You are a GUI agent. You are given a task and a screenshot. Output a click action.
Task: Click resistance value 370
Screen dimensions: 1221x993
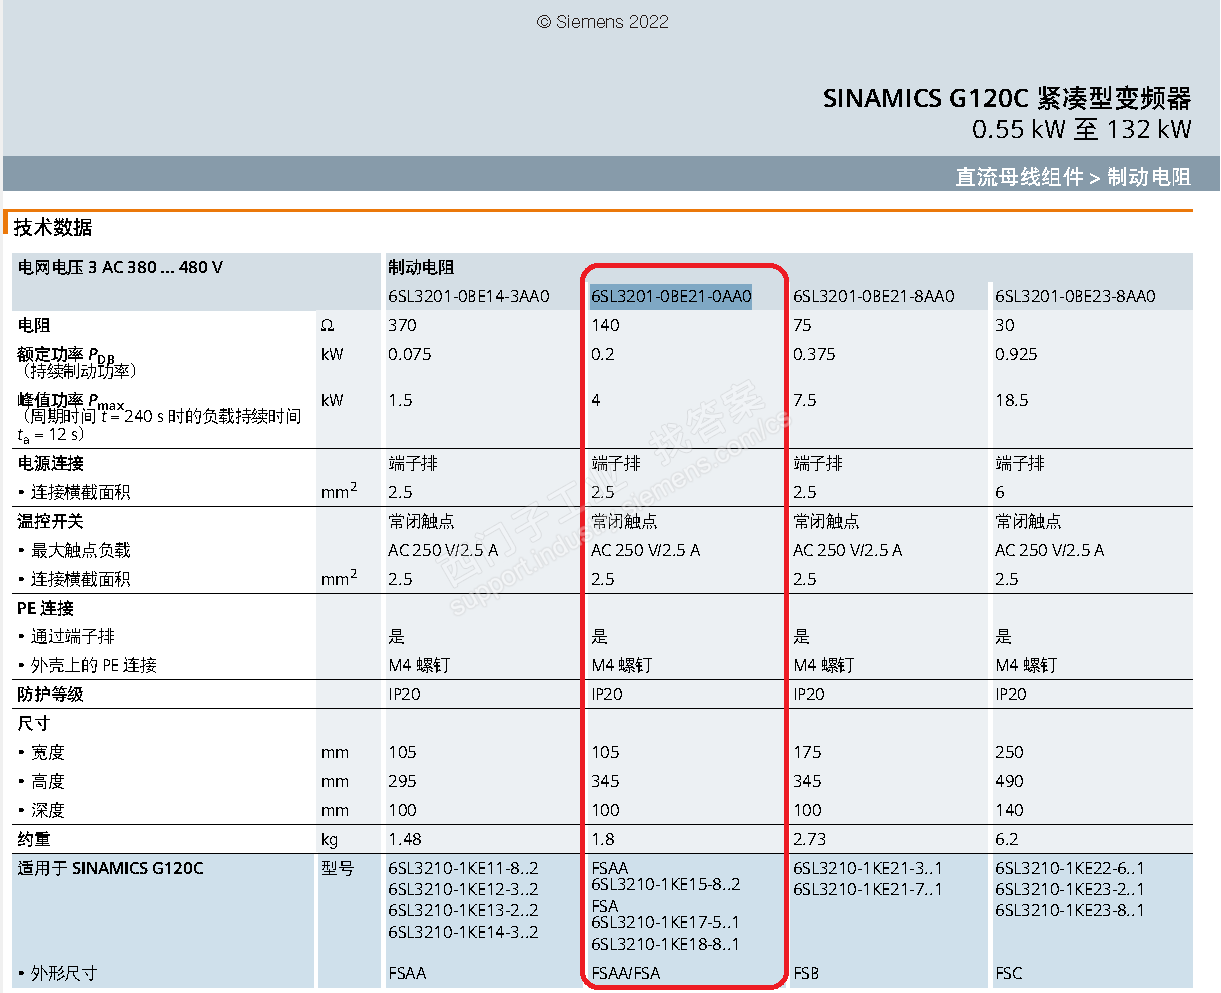(402, 325)
